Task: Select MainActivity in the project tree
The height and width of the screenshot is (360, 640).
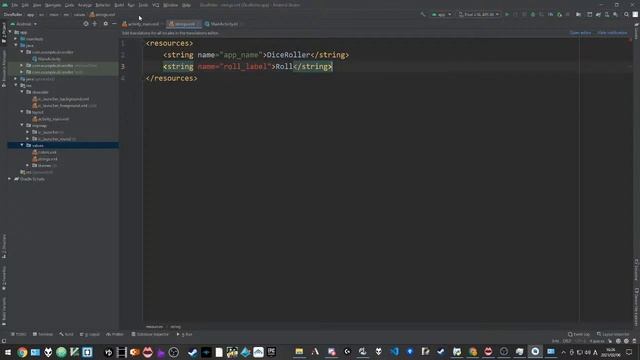Action: tap(47, 59)
